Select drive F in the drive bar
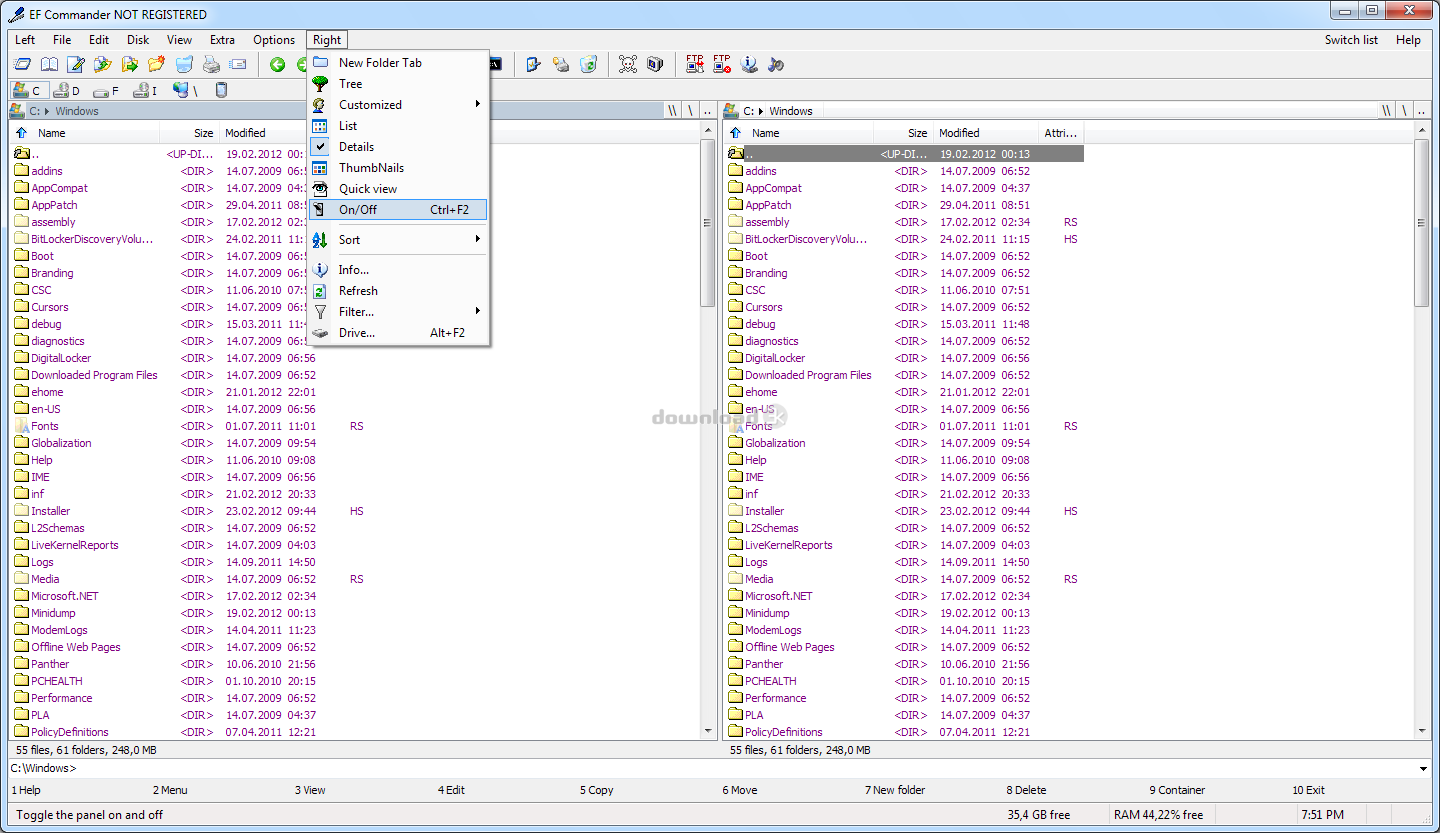The width and height of the screenshot is (1440, 833). [106, 90]
